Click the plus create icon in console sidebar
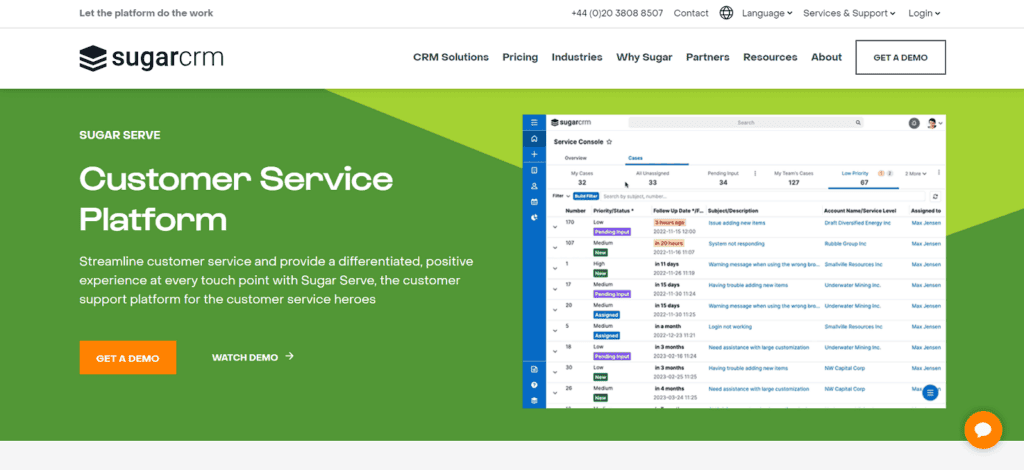Screen dimensions: 1024x470 click(x=534, y=154)
